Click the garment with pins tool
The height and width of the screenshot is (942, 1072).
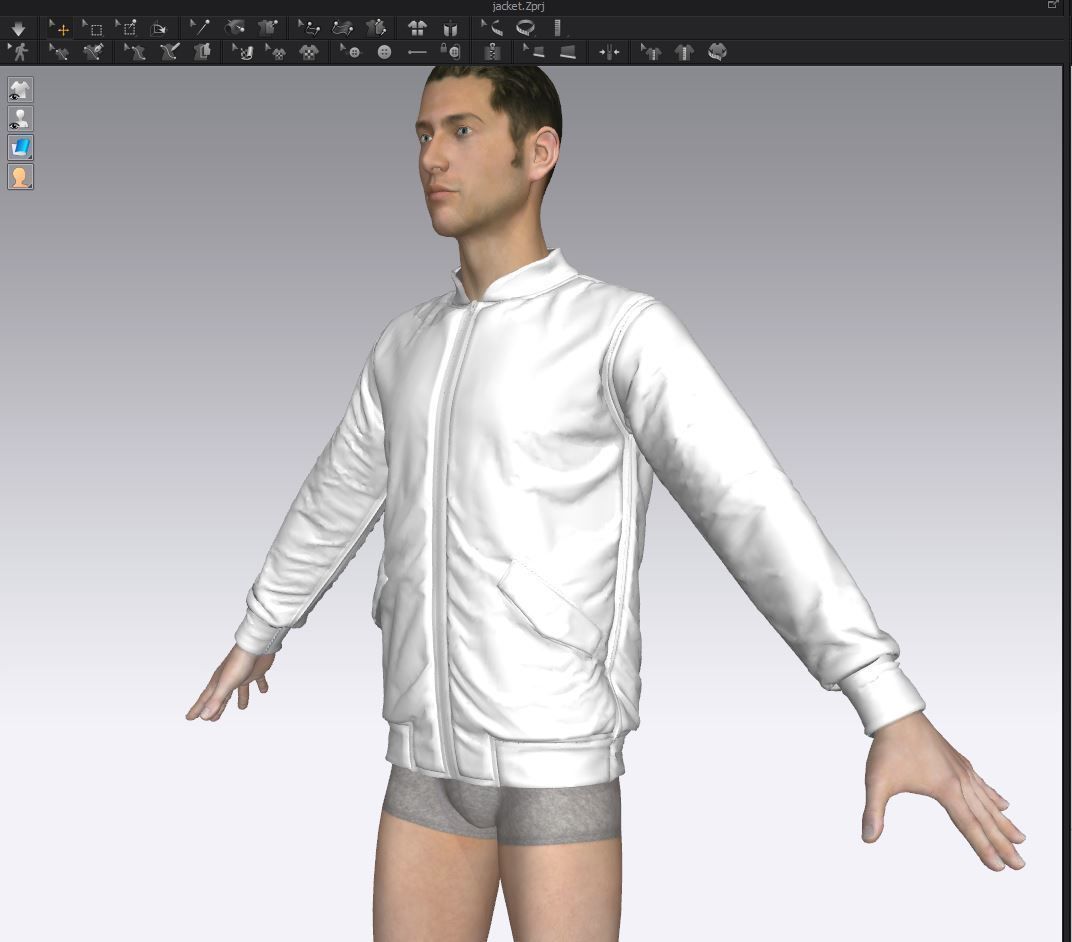[x=376, y=29]
